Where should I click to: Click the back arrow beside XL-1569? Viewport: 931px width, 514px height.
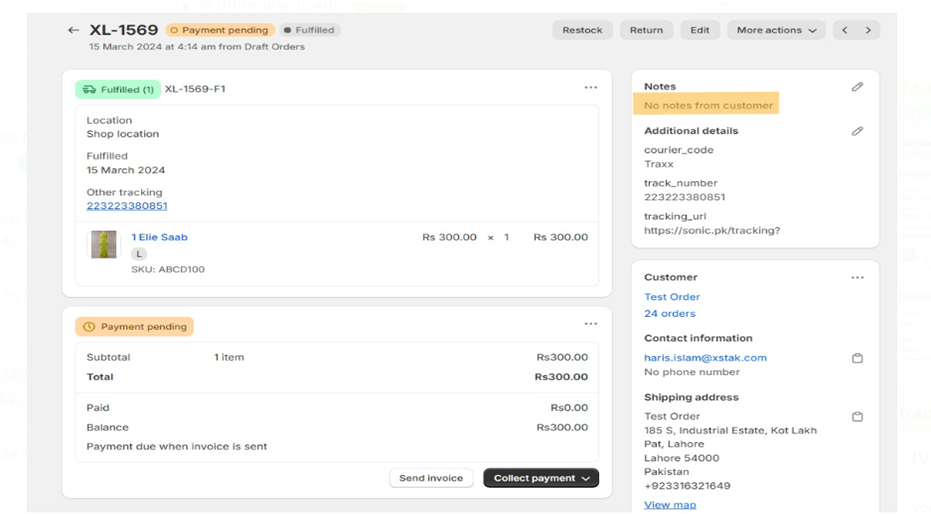click(73, 30)
